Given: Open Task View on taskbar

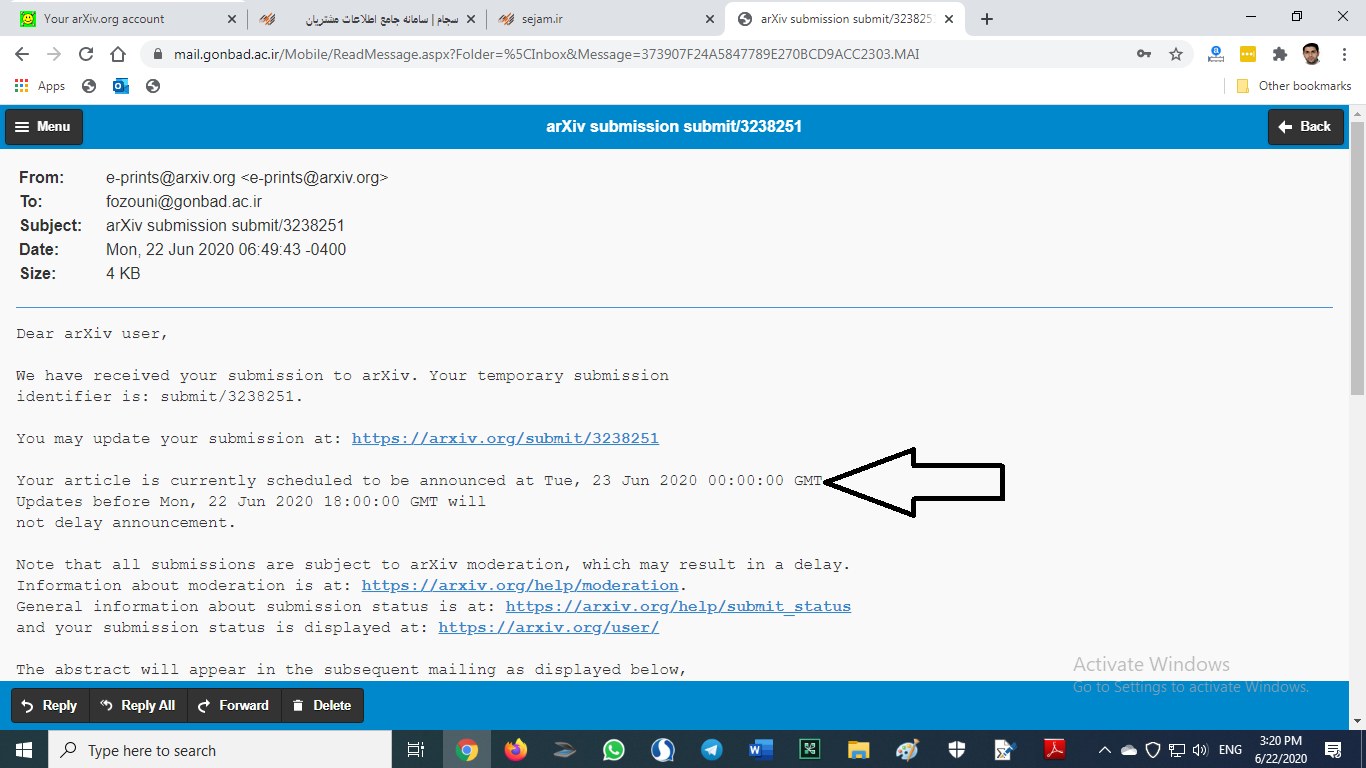Looking at the screenshot, I should point(417,750).
